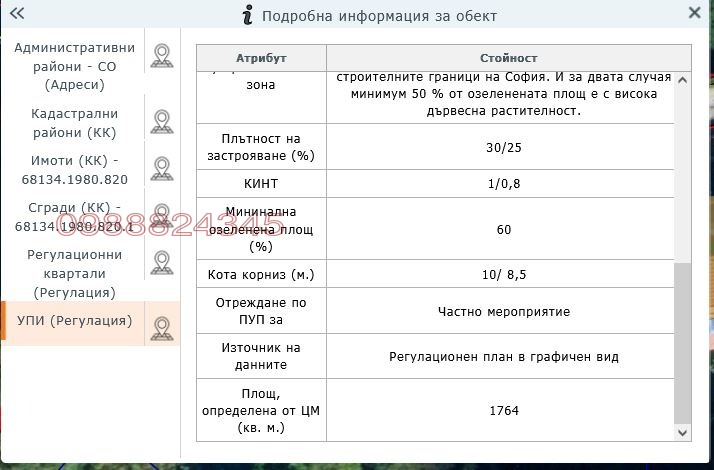Image resolution: width=714 pixels, height=470 pixels.
Task: Select the КИНТ attribute cell
Action: point(261,184)
